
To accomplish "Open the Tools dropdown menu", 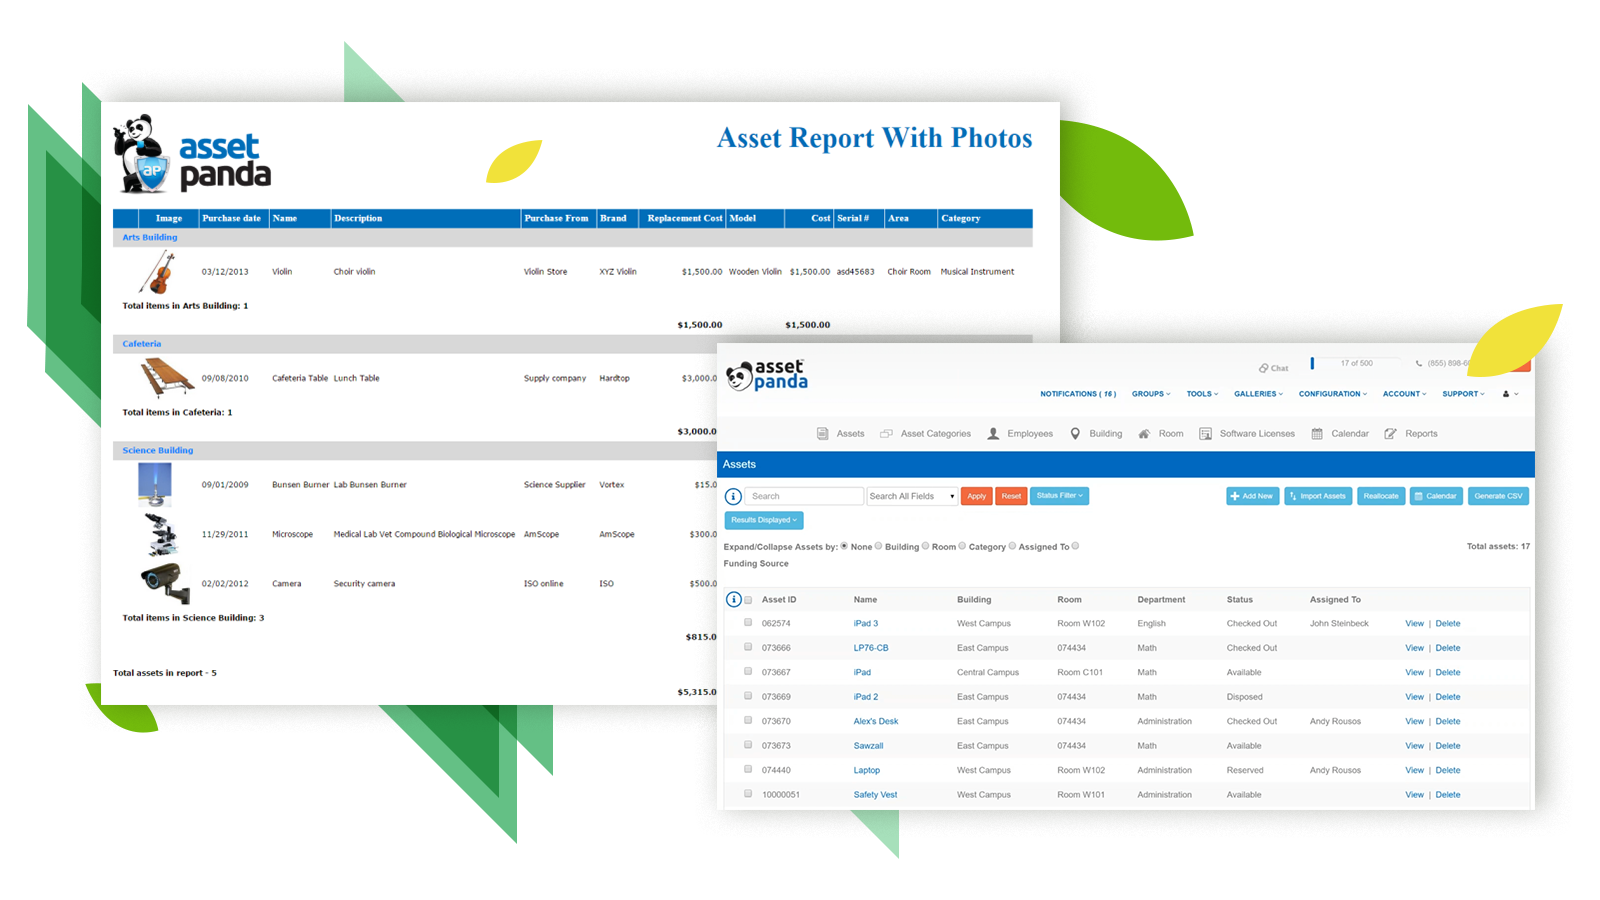I will pos(1202,394).
